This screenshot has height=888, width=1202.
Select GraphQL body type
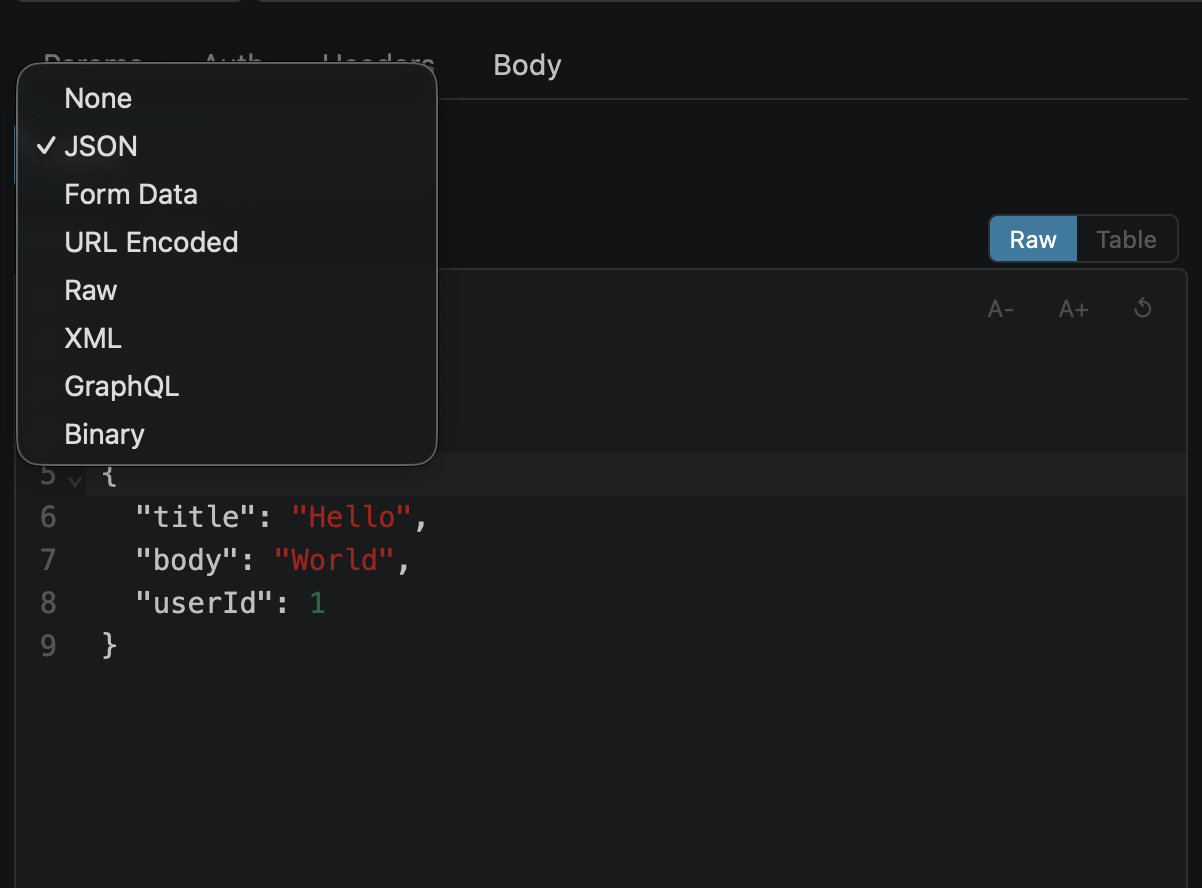coord(227,386)
